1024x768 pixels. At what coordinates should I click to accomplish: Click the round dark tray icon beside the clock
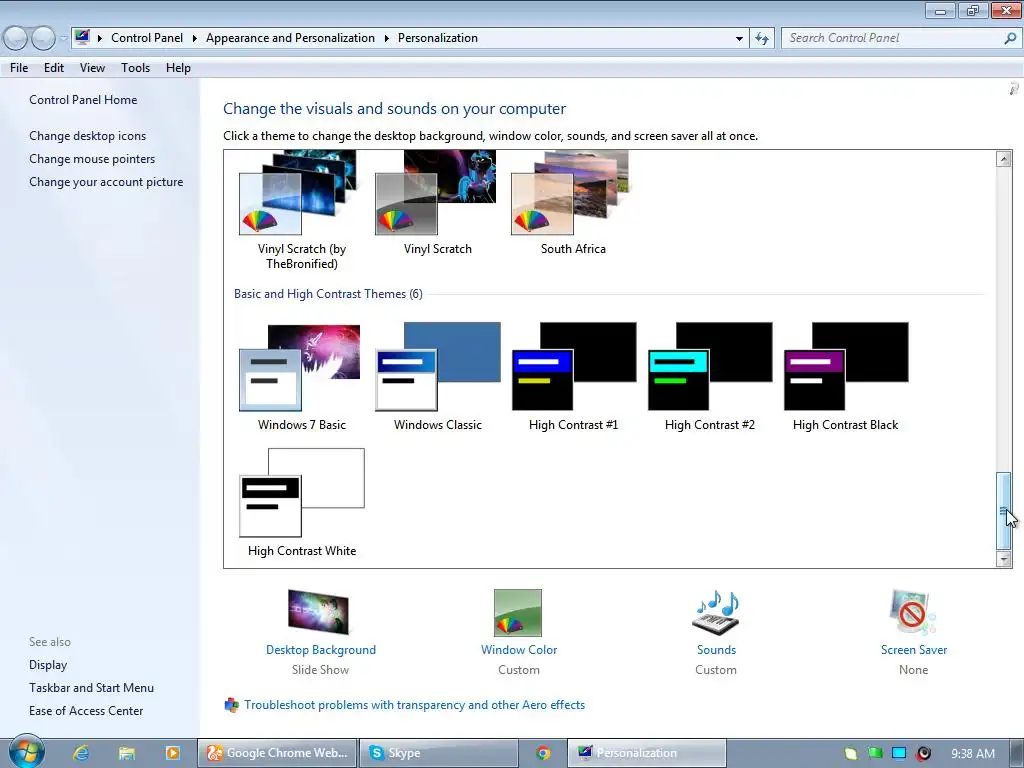click(x=923, y=753)
